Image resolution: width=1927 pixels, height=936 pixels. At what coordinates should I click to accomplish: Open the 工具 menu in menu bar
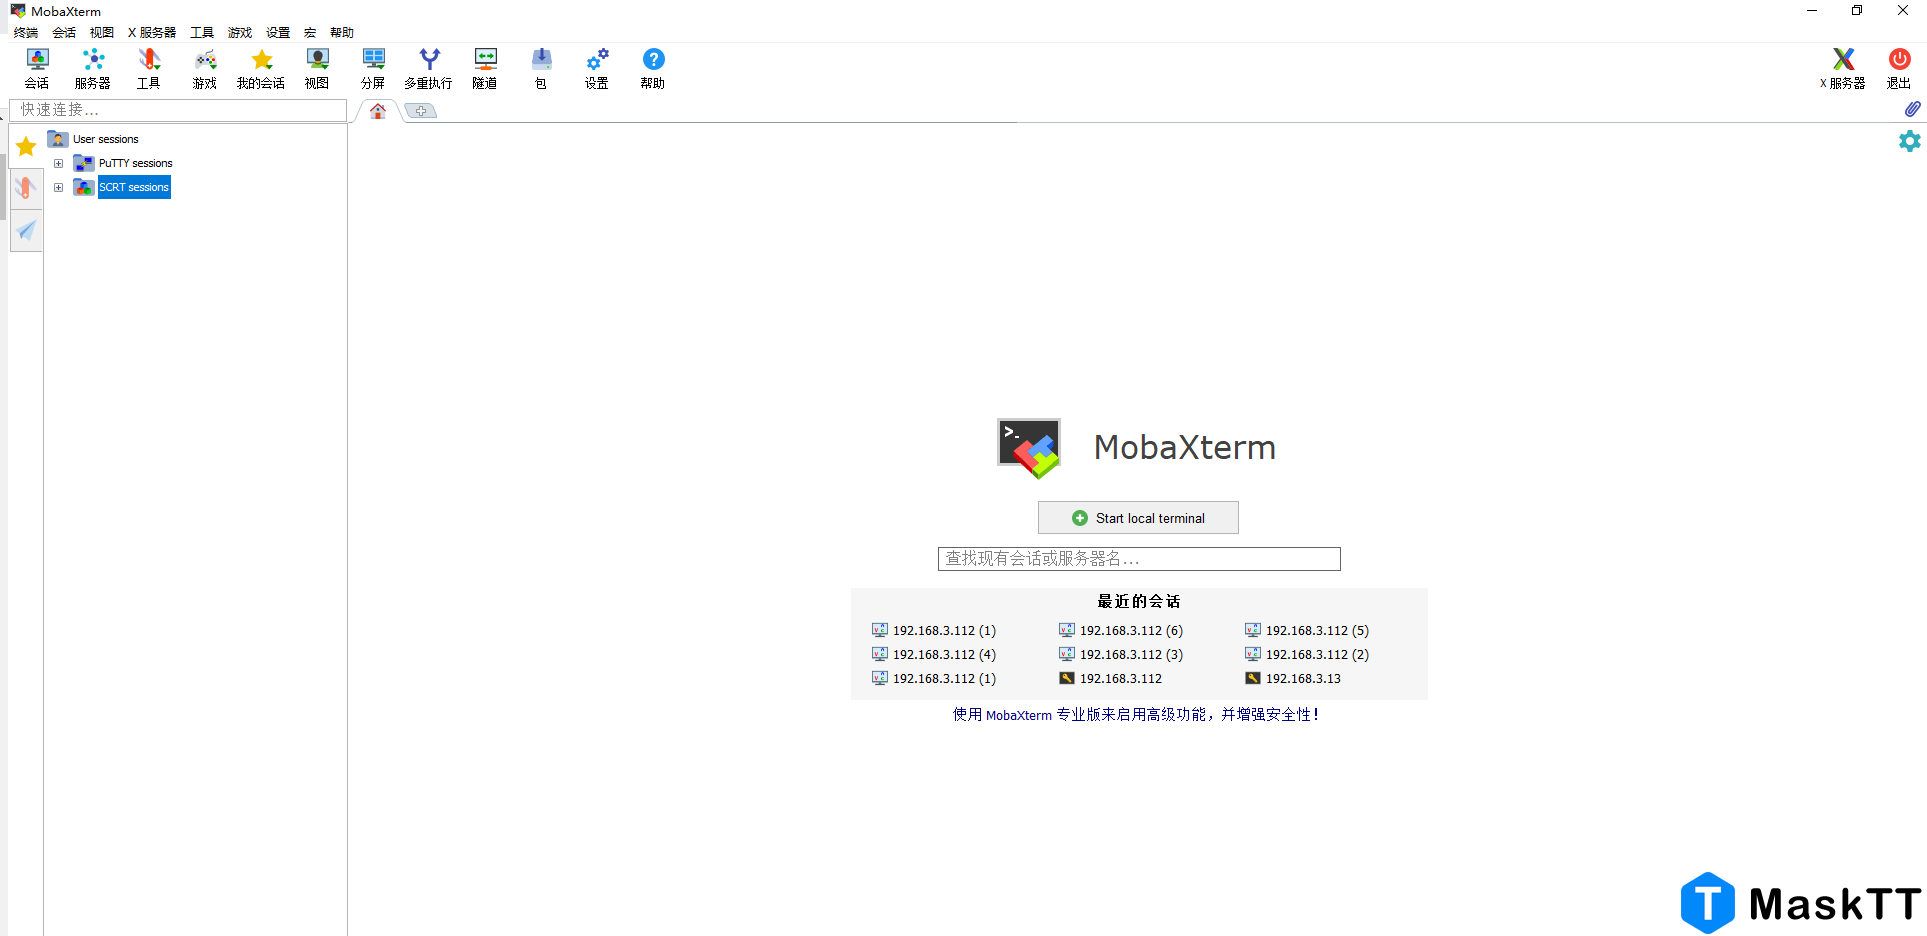tap(202, 33)
